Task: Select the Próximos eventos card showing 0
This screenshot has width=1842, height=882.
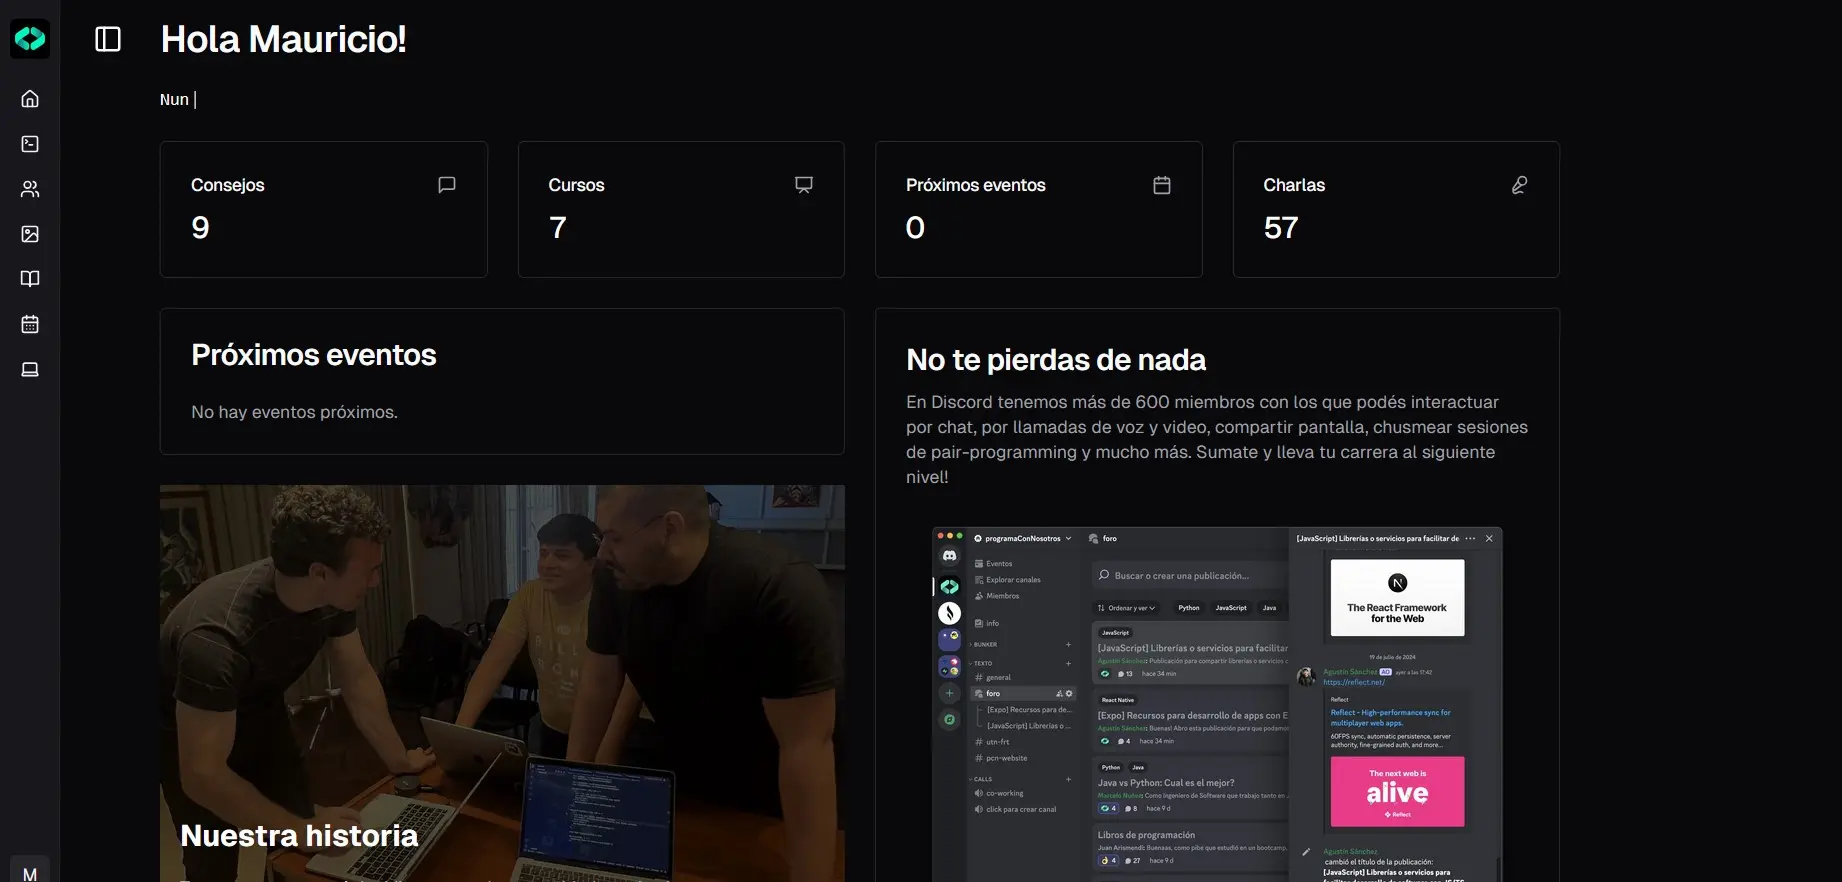Action: point(1038,209)
